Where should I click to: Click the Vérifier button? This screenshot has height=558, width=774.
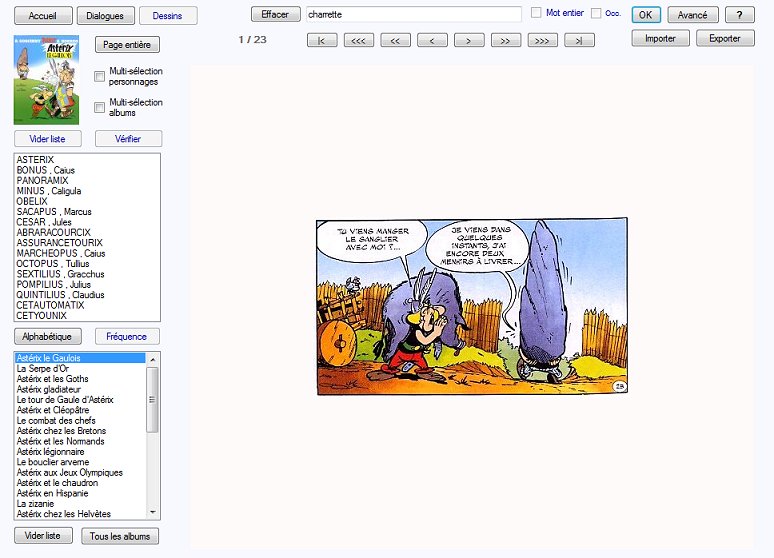pos(128,139)
